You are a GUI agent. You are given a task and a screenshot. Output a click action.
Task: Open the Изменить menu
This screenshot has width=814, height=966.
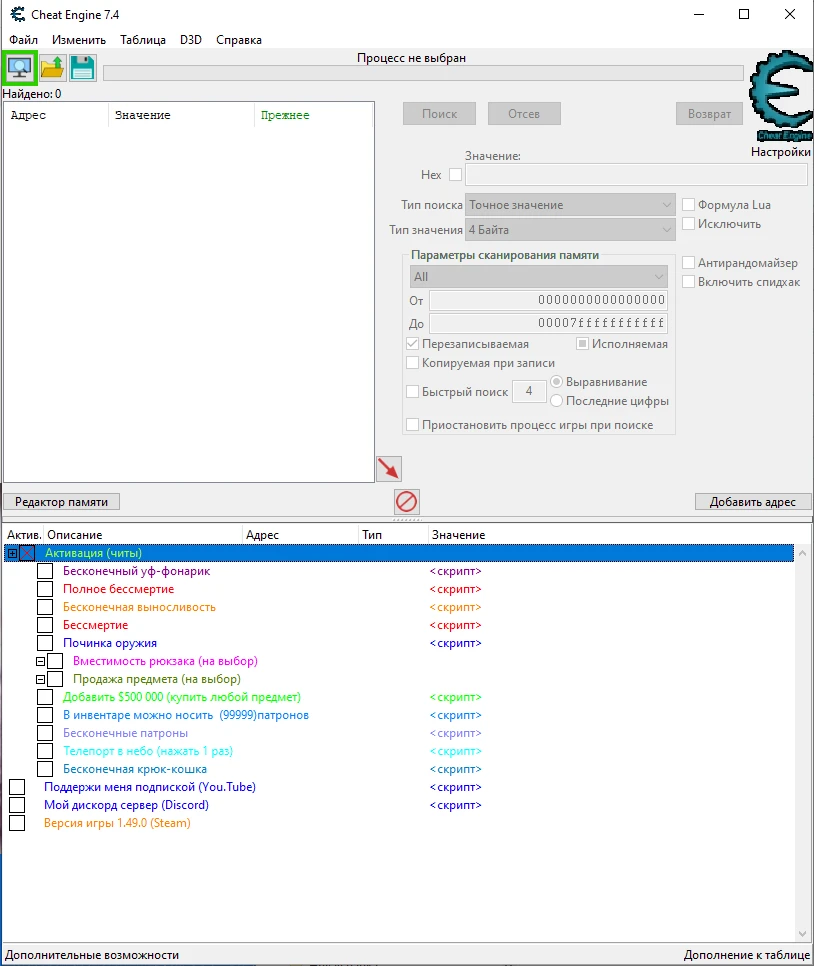pyautogui.click(x=79, y=40)
